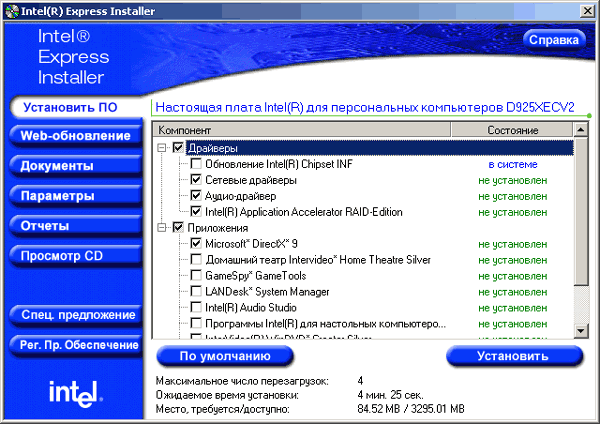Uncheck the Сетевые драйверы checkbox

click(196, 179)
